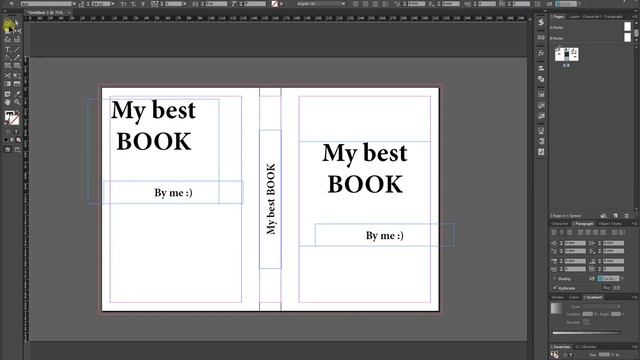640x360 pixels.
Task: Open the gradient Type dropdown
Action: 602,307
